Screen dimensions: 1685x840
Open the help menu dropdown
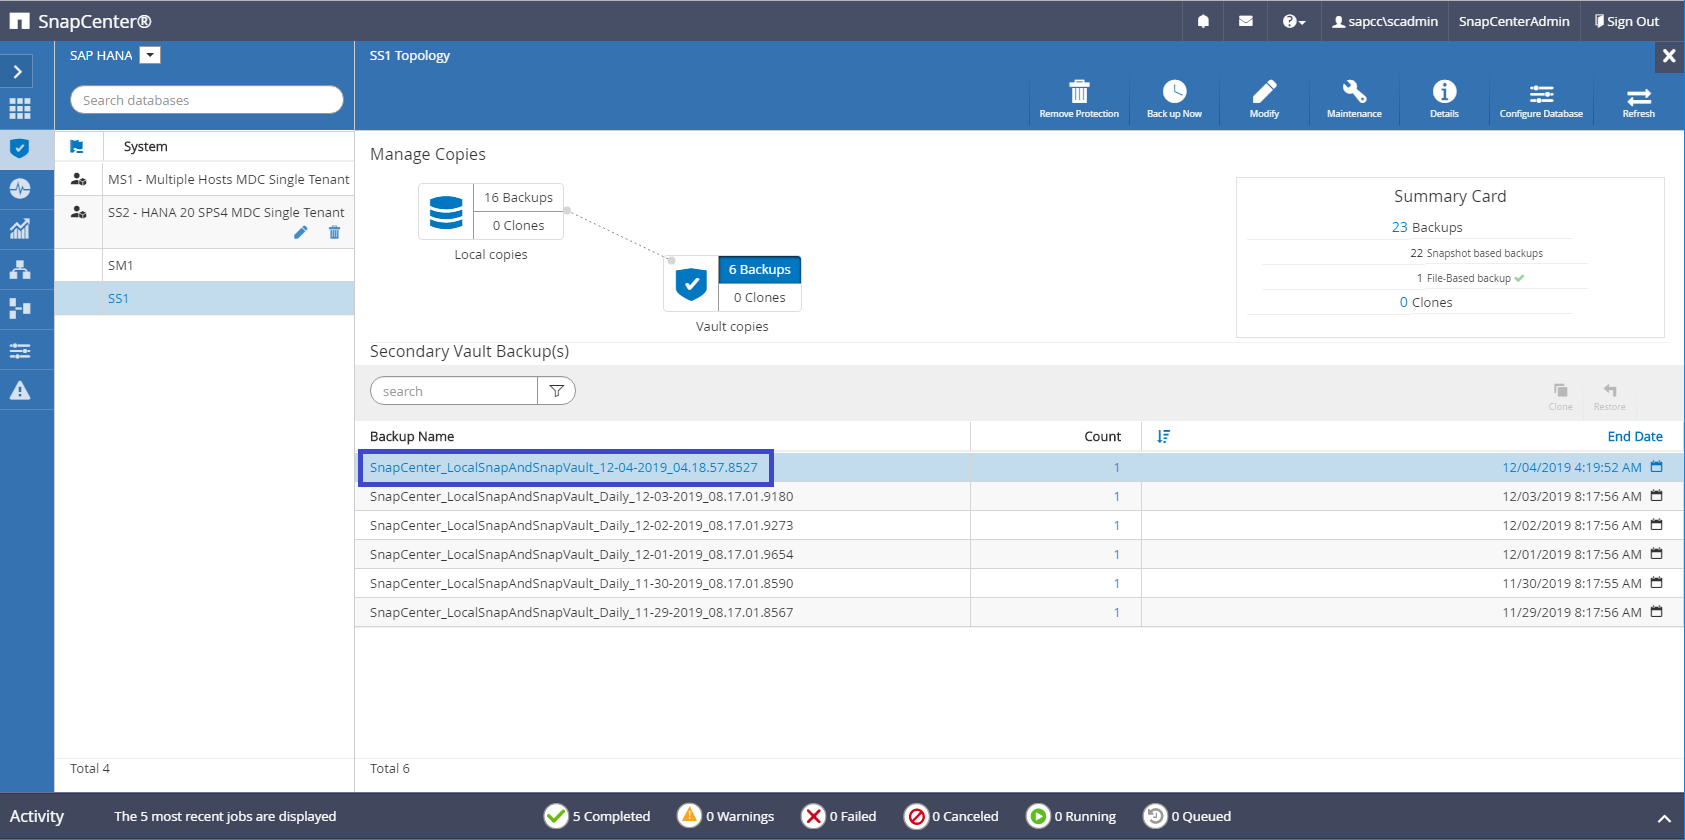[x=1293, y=21]
